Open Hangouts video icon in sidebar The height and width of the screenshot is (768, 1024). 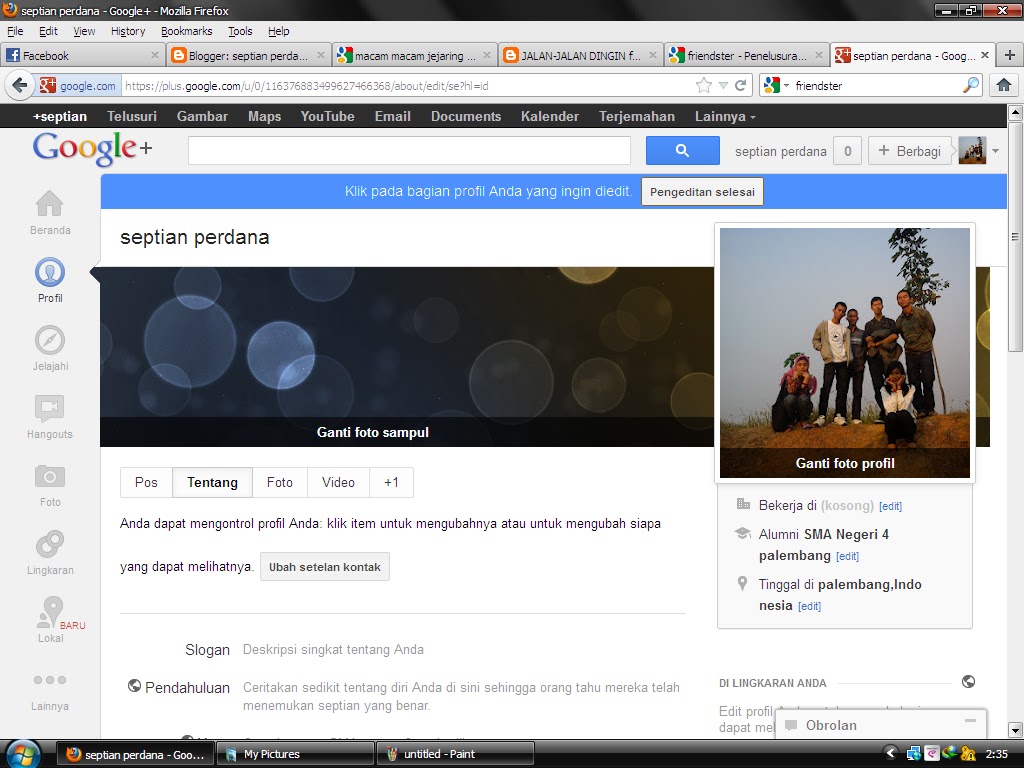pyautogui.click(x=50, y=408)
